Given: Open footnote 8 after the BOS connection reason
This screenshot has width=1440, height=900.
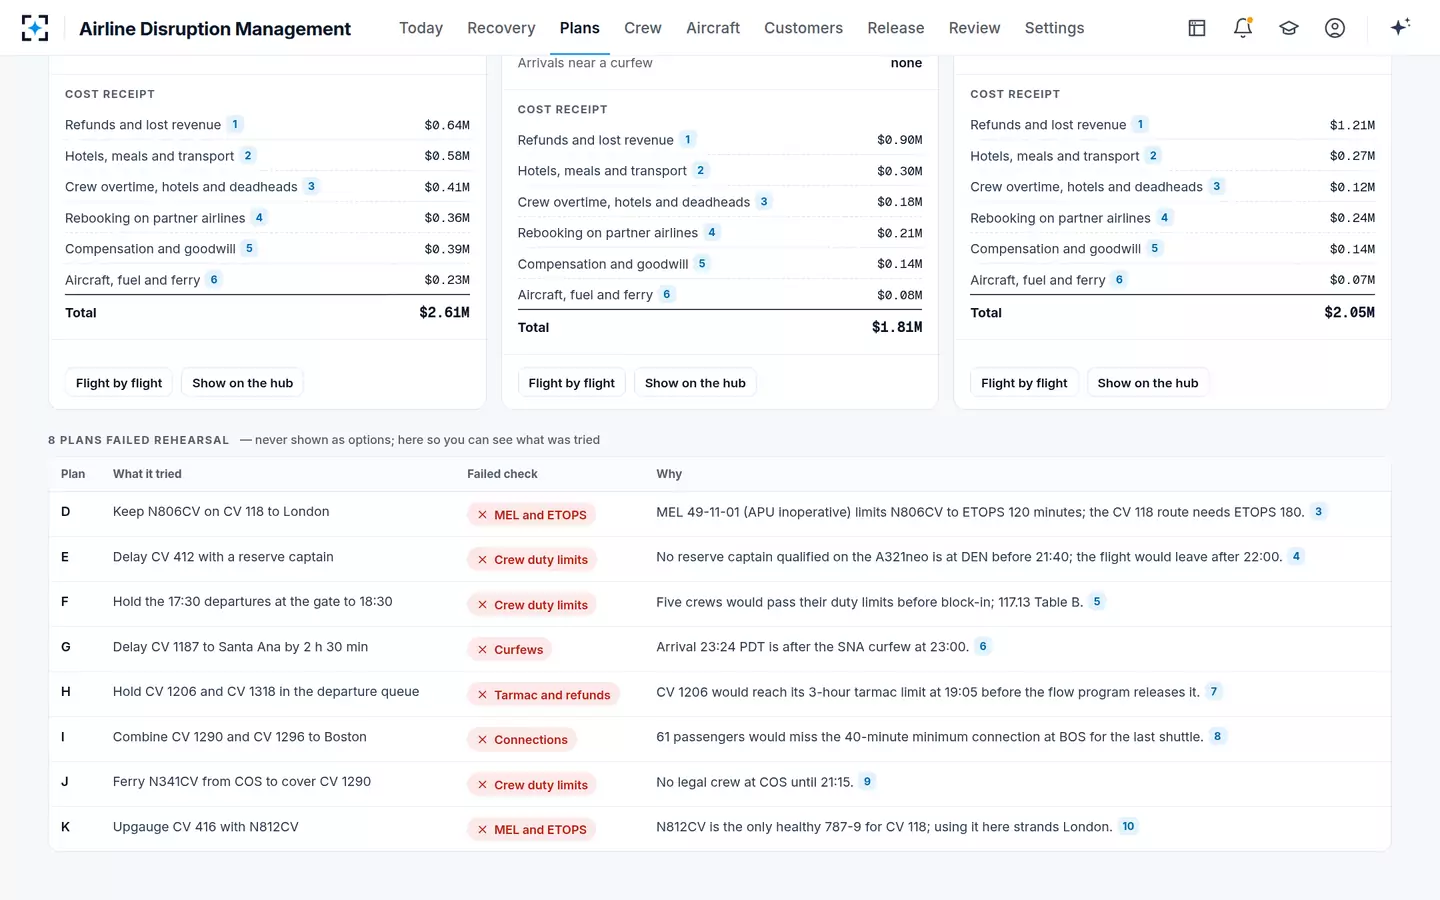Looking at the screenshot, I should click(x=1217, y=737).
